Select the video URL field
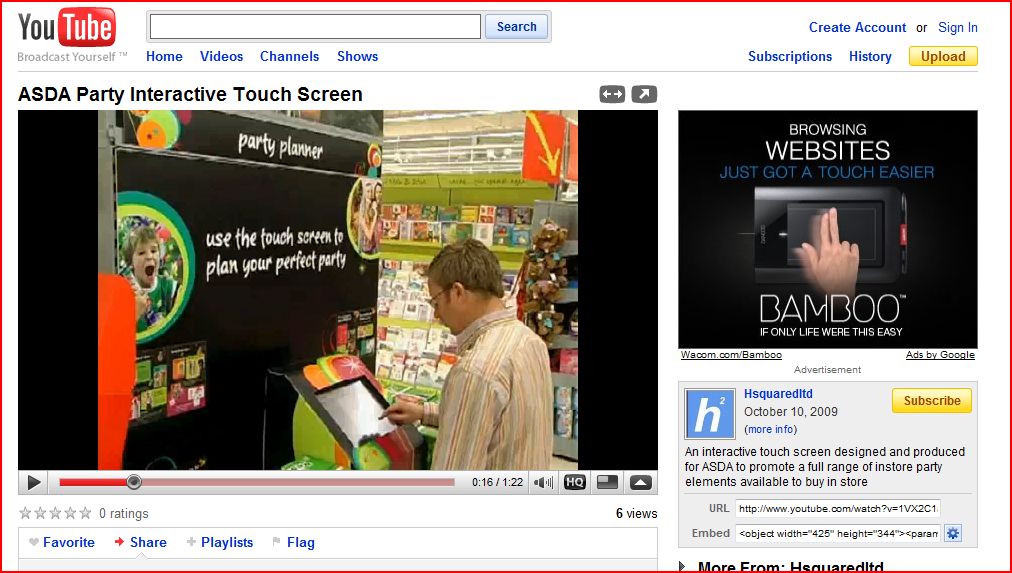This screenshot has width=1012, height=573. pyautogui.click(x=838, y=508)
